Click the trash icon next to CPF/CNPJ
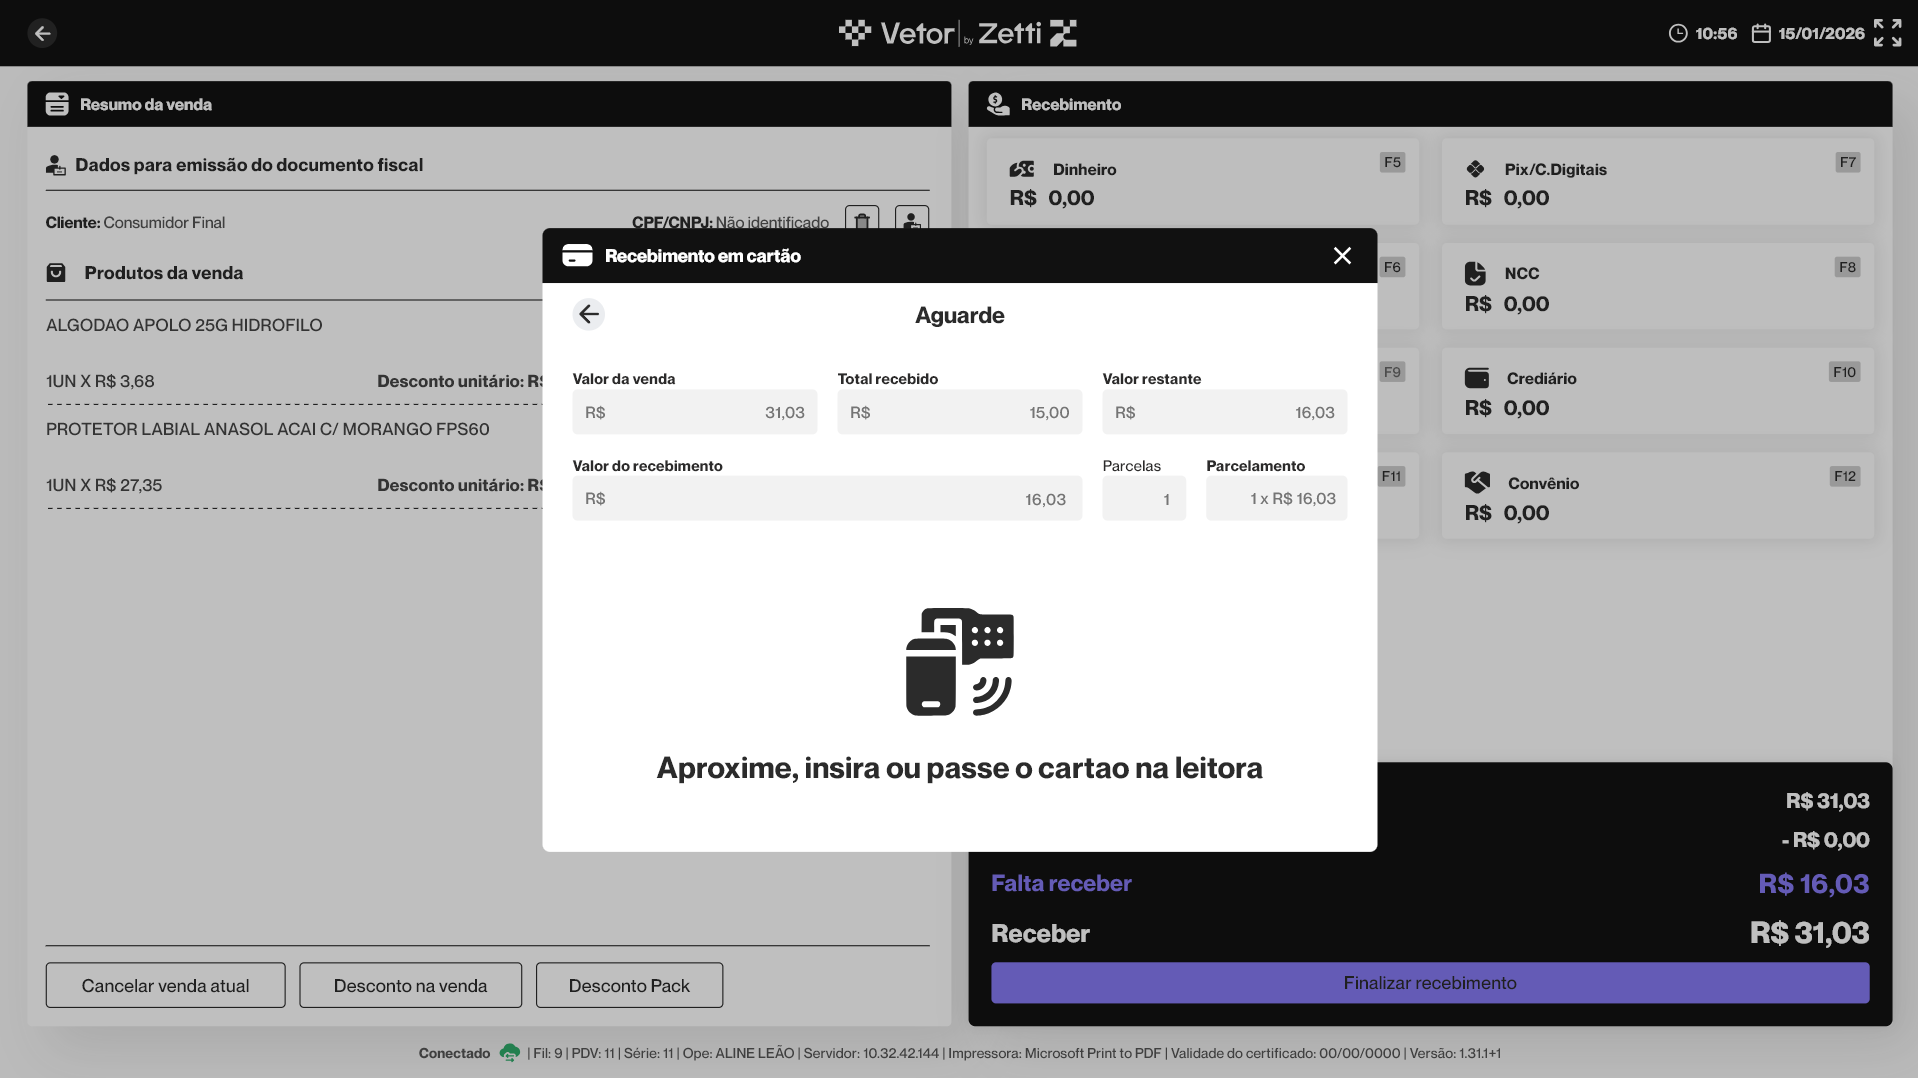1918x1078 pixels. pyautogui.click(x=861, y=218)
